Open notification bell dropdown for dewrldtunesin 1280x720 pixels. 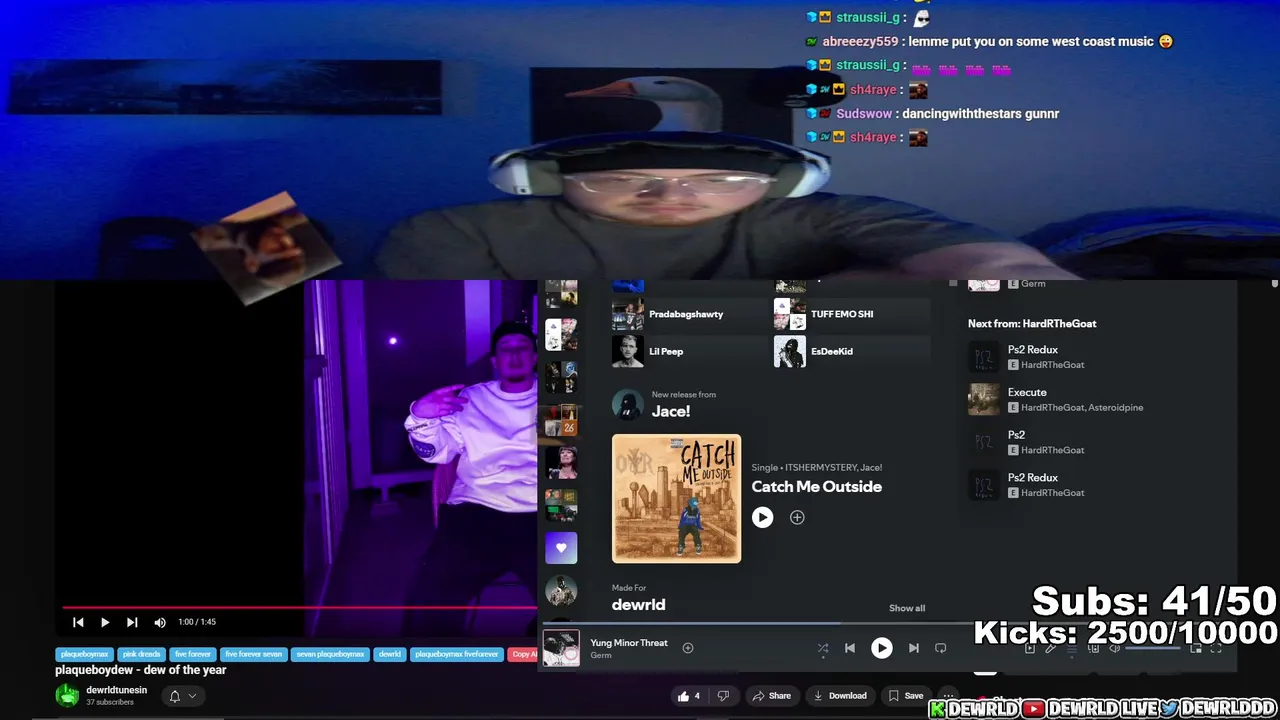click(182, 696)
